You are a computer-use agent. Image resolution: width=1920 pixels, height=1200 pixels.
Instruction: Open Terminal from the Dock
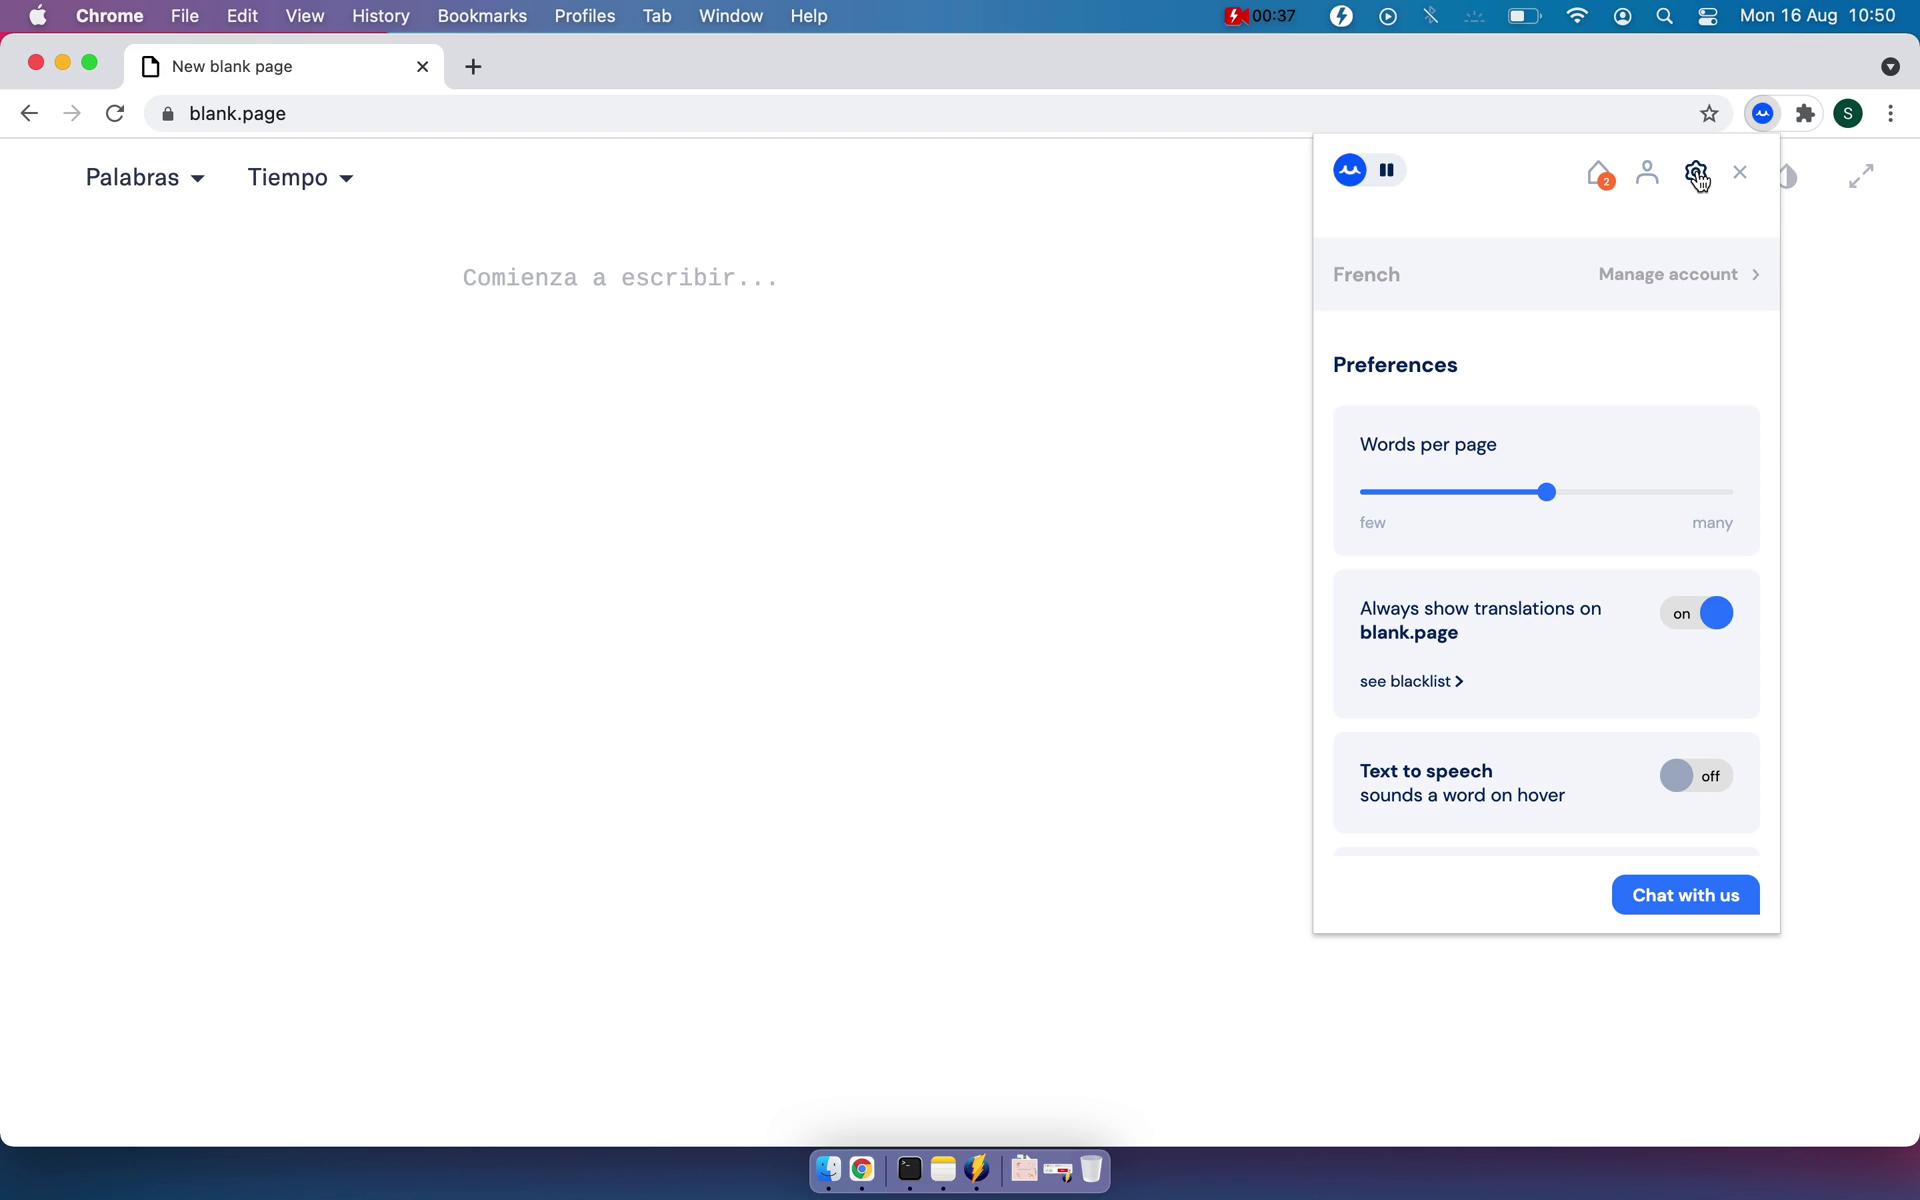909,1169
